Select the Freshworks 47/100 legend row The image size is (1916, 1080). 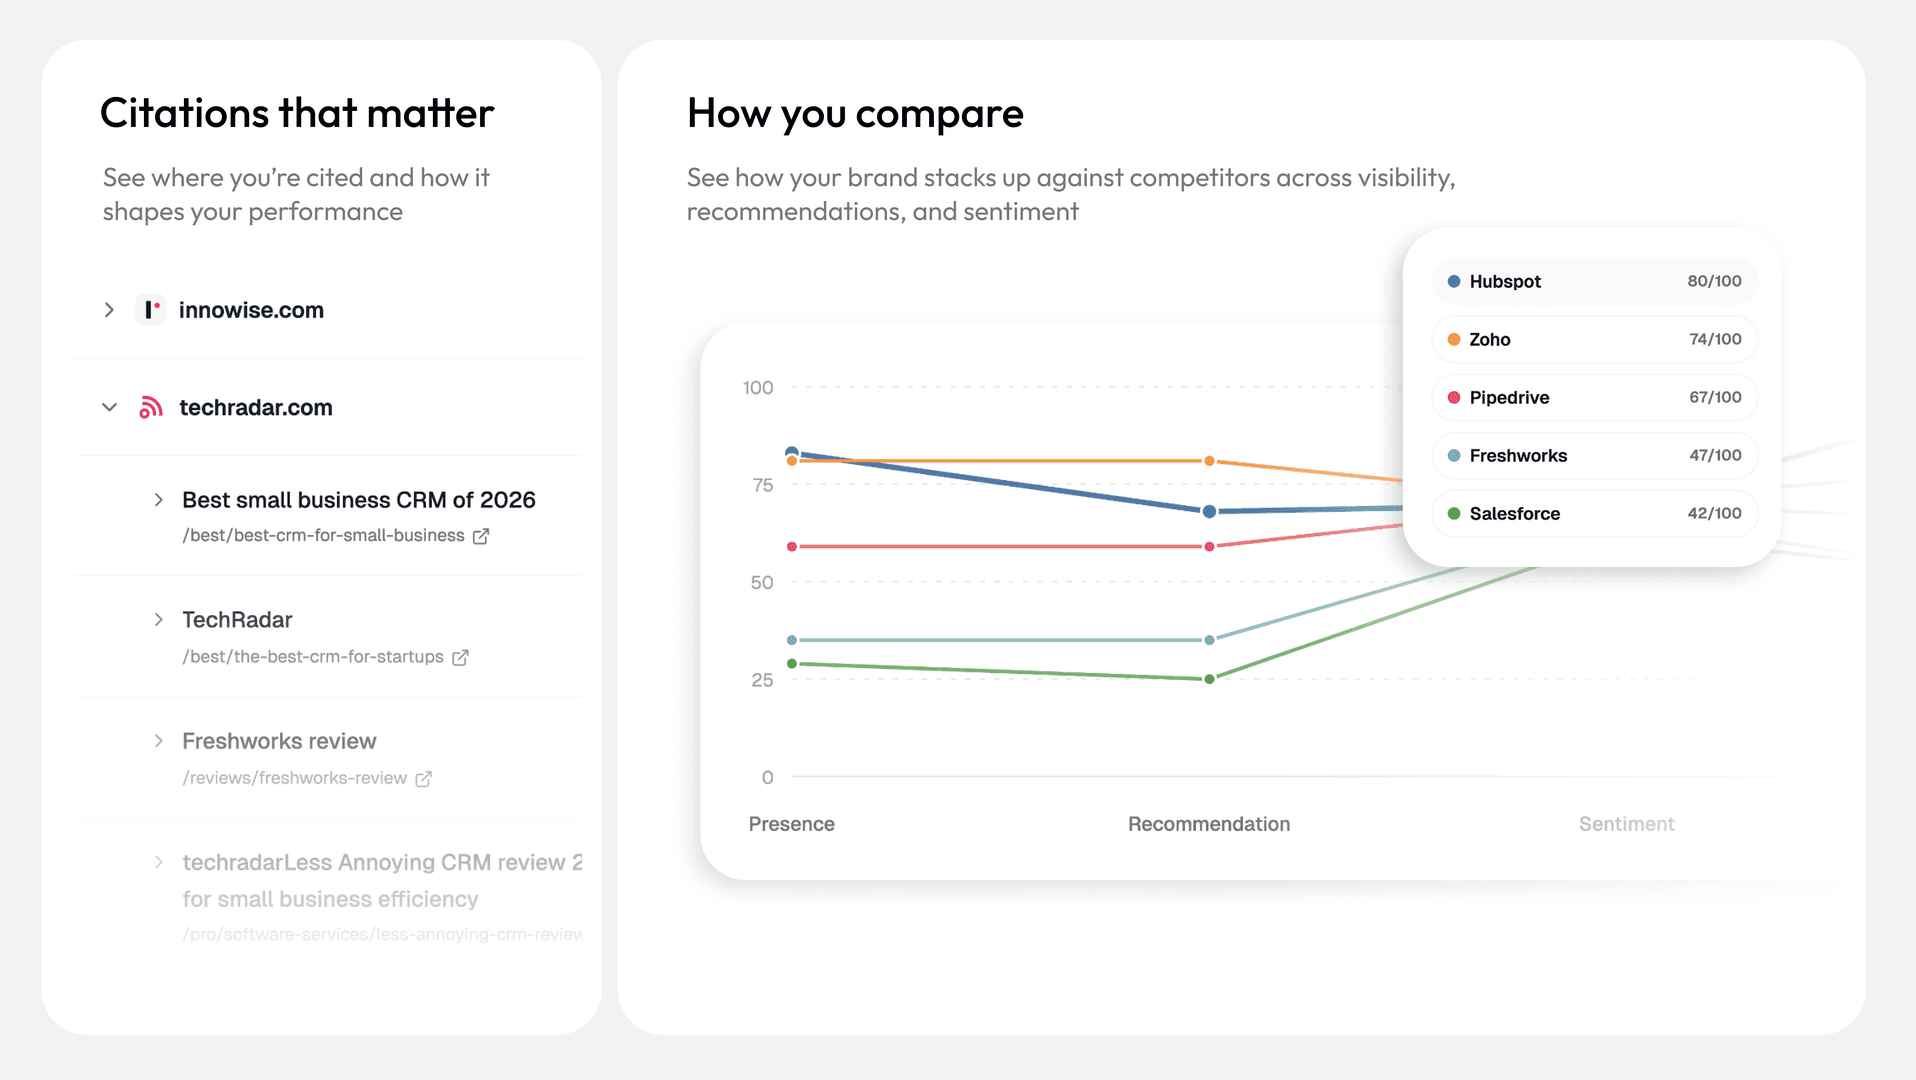pyautogui.click(x=1595, y=456)
